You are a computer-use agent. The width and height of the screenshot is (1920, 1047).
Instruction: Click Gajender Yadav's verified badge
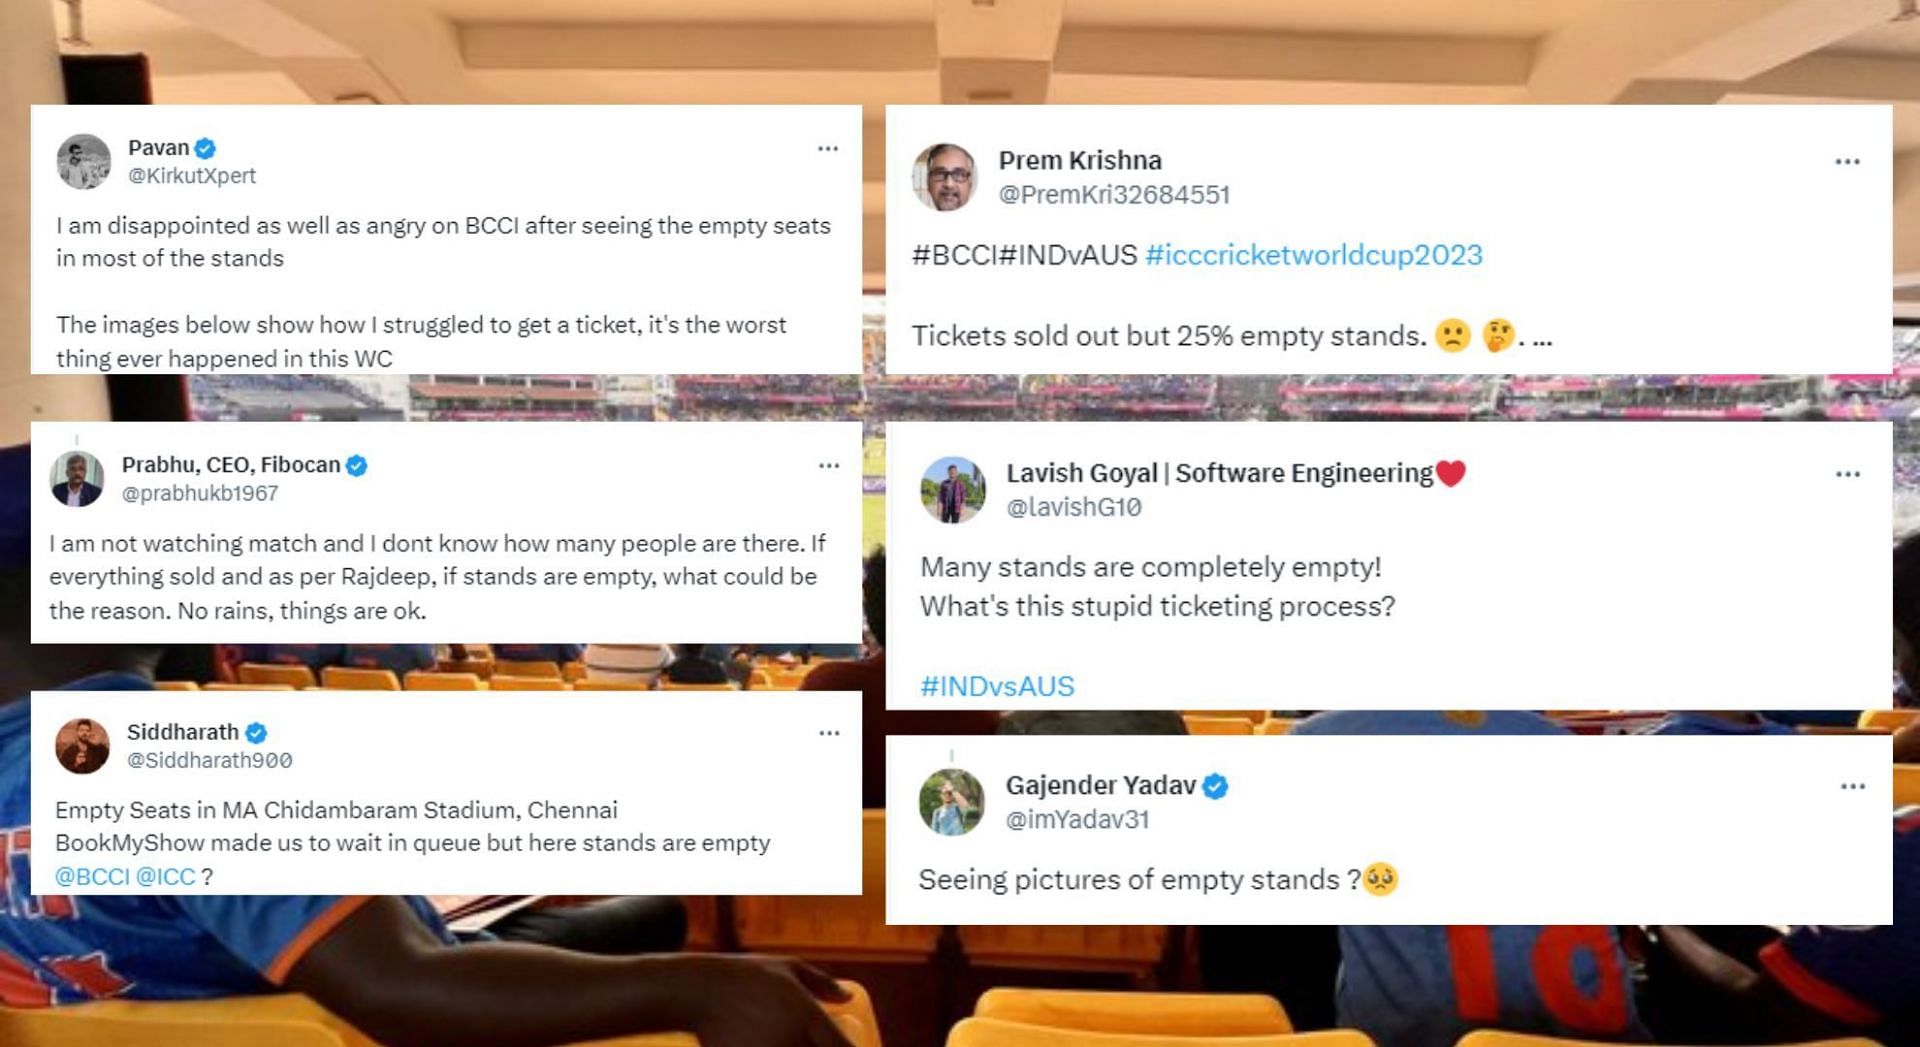(x=1215, y=786)
